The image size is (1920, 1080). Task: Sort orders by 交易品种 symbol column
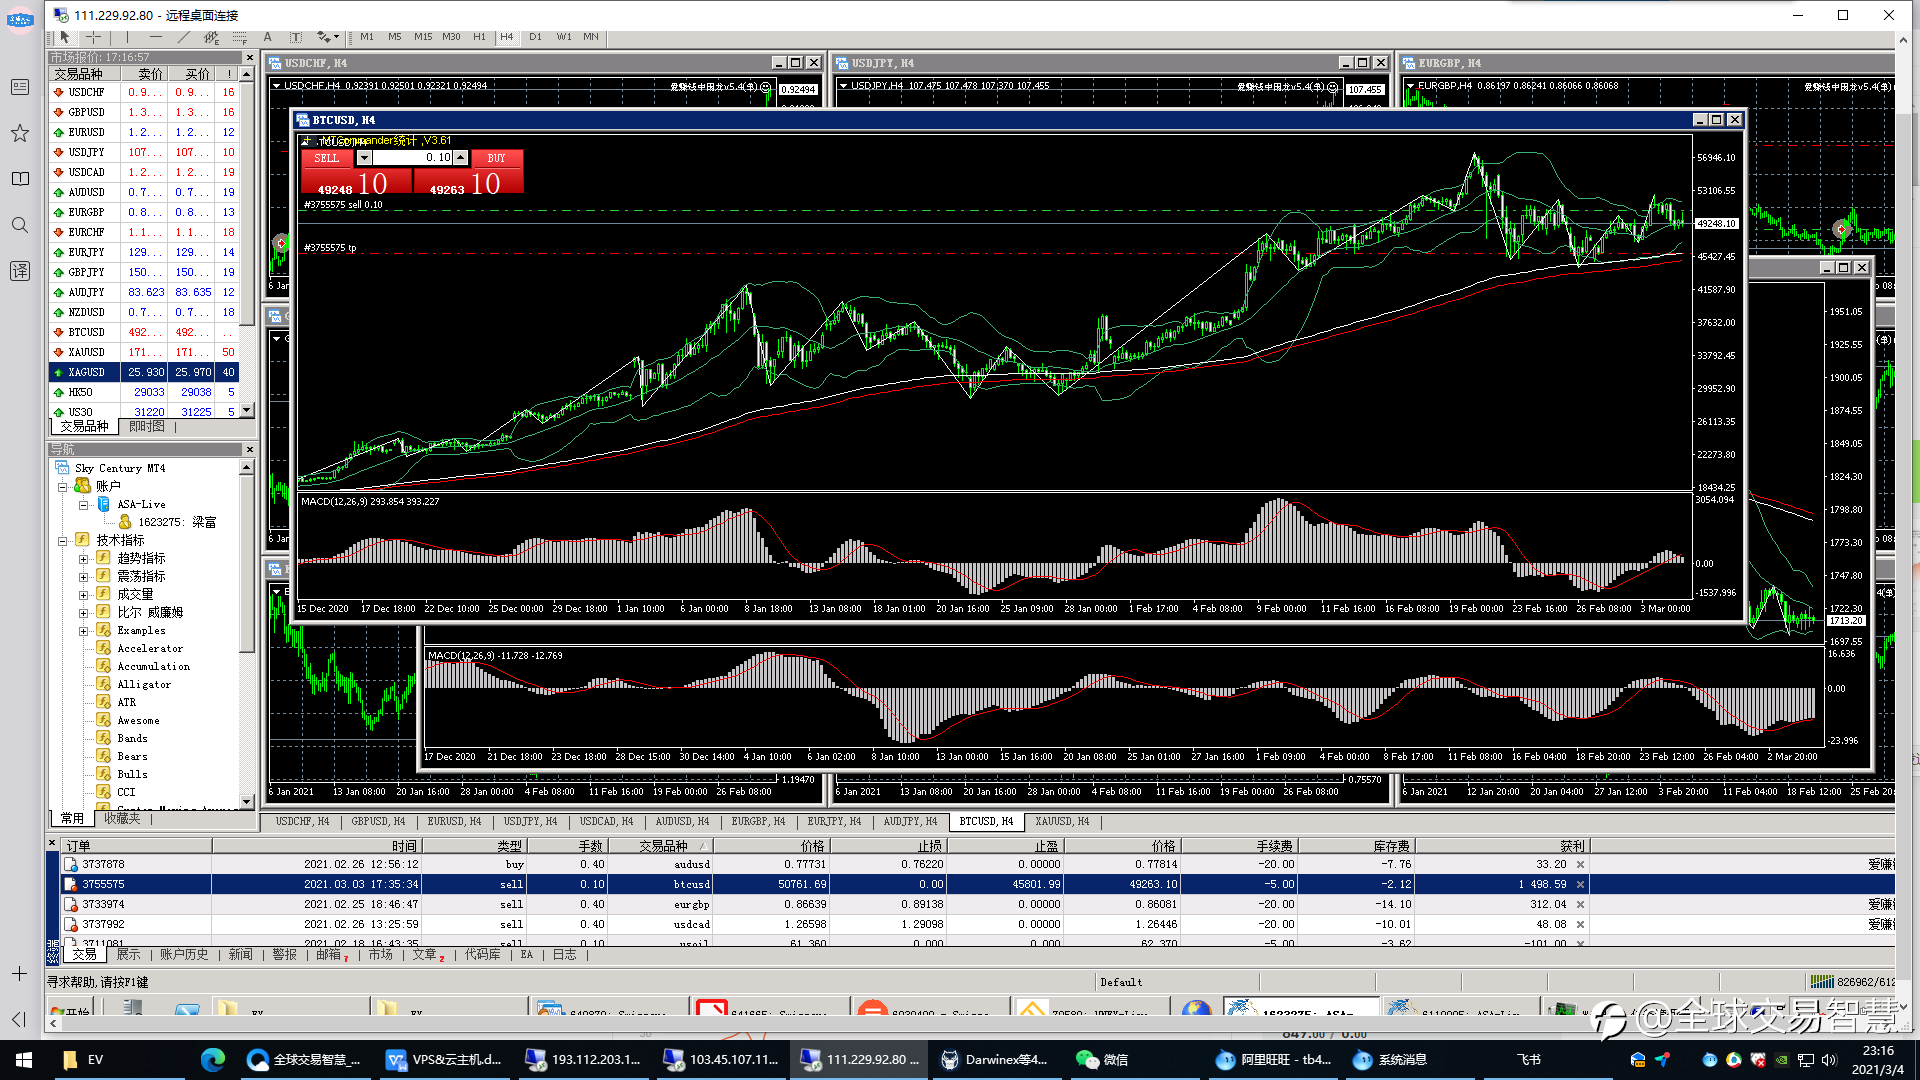(x=663, y=846)
